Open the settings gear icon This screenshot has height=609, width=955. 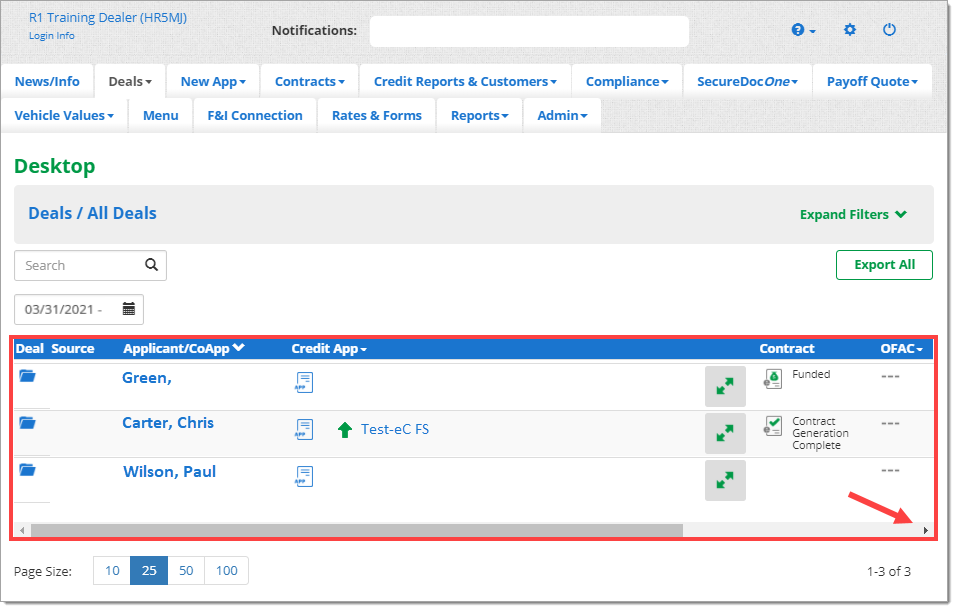tap(850, 30)
